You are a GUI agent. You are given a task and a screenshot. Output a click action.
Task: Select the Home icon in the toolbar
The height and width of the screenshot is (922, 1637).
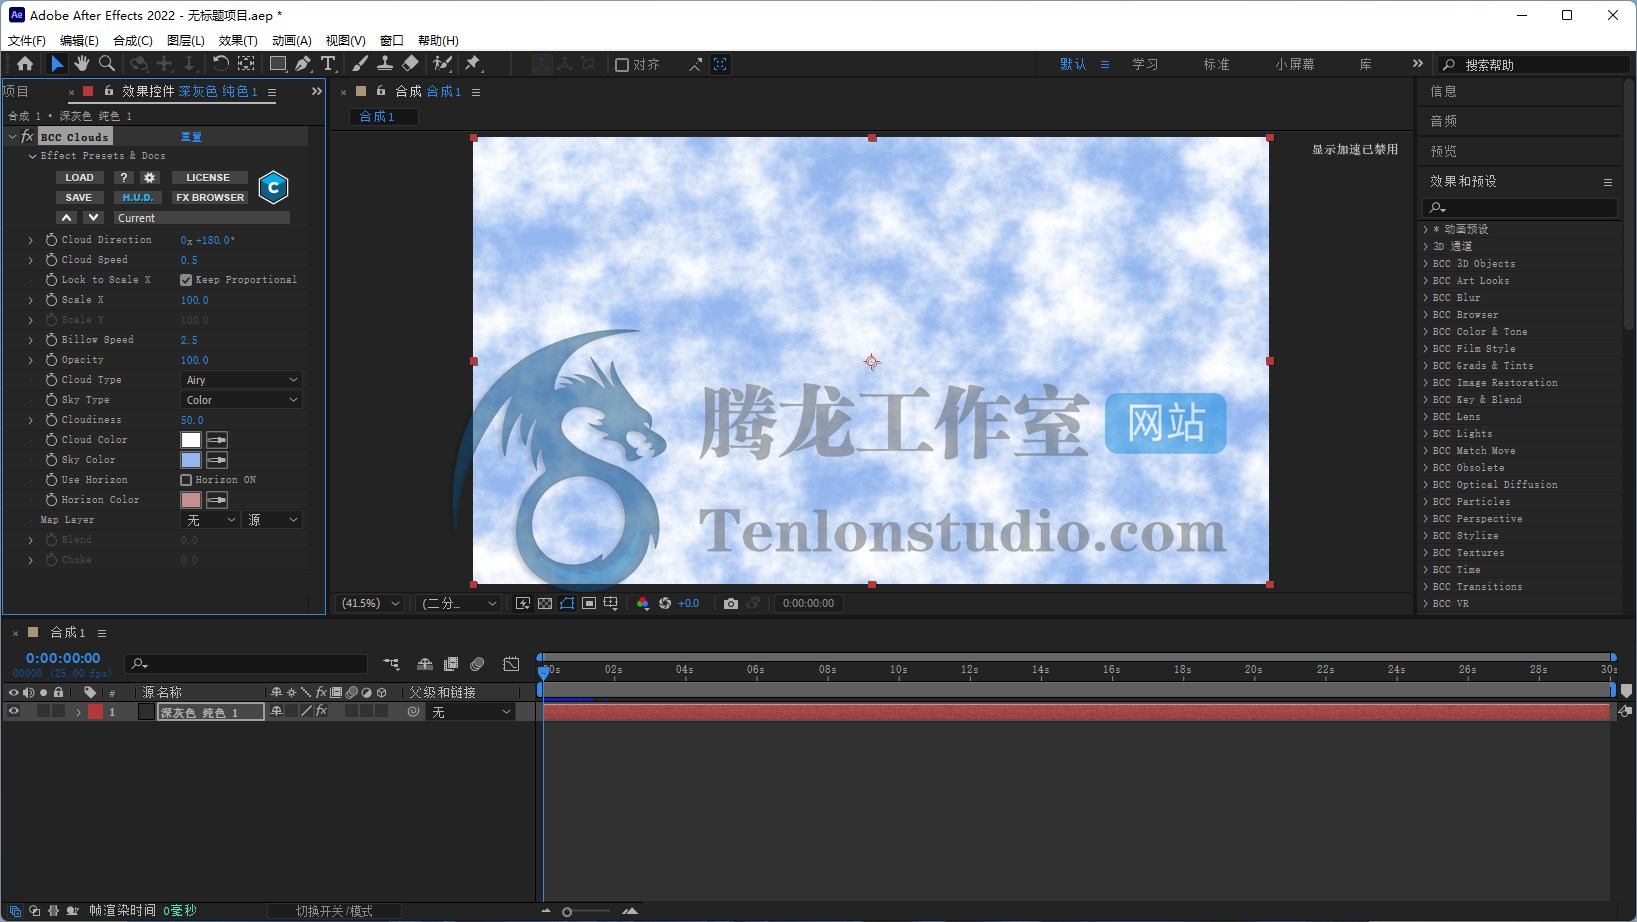point(25,64)
